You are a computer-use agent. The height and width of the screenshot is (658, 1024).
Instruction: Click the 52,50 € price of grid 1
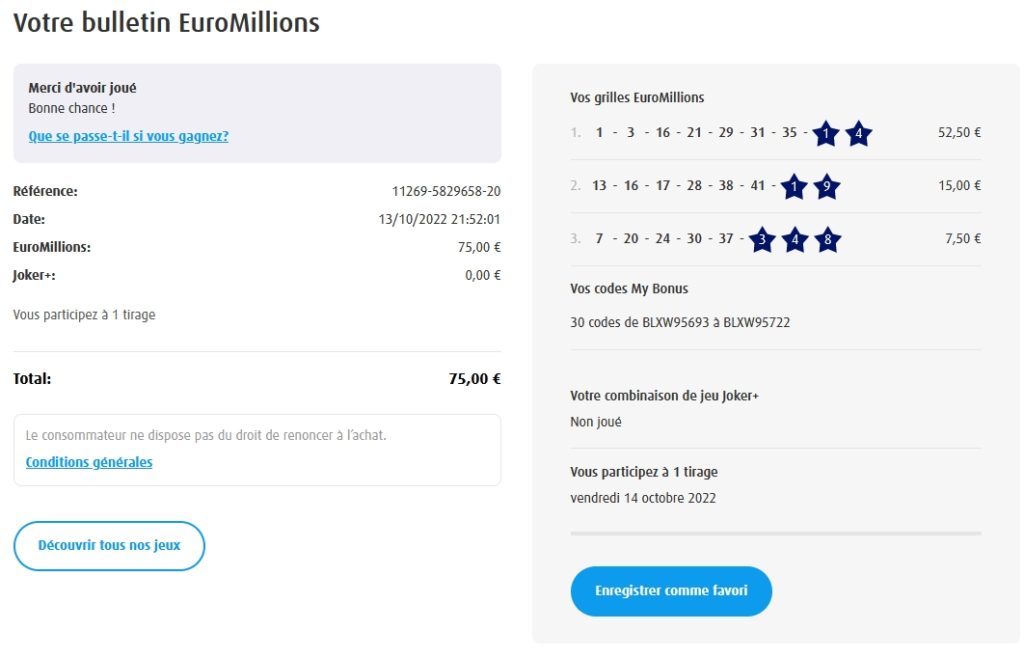pyautogui.click(x=959, y=132)
